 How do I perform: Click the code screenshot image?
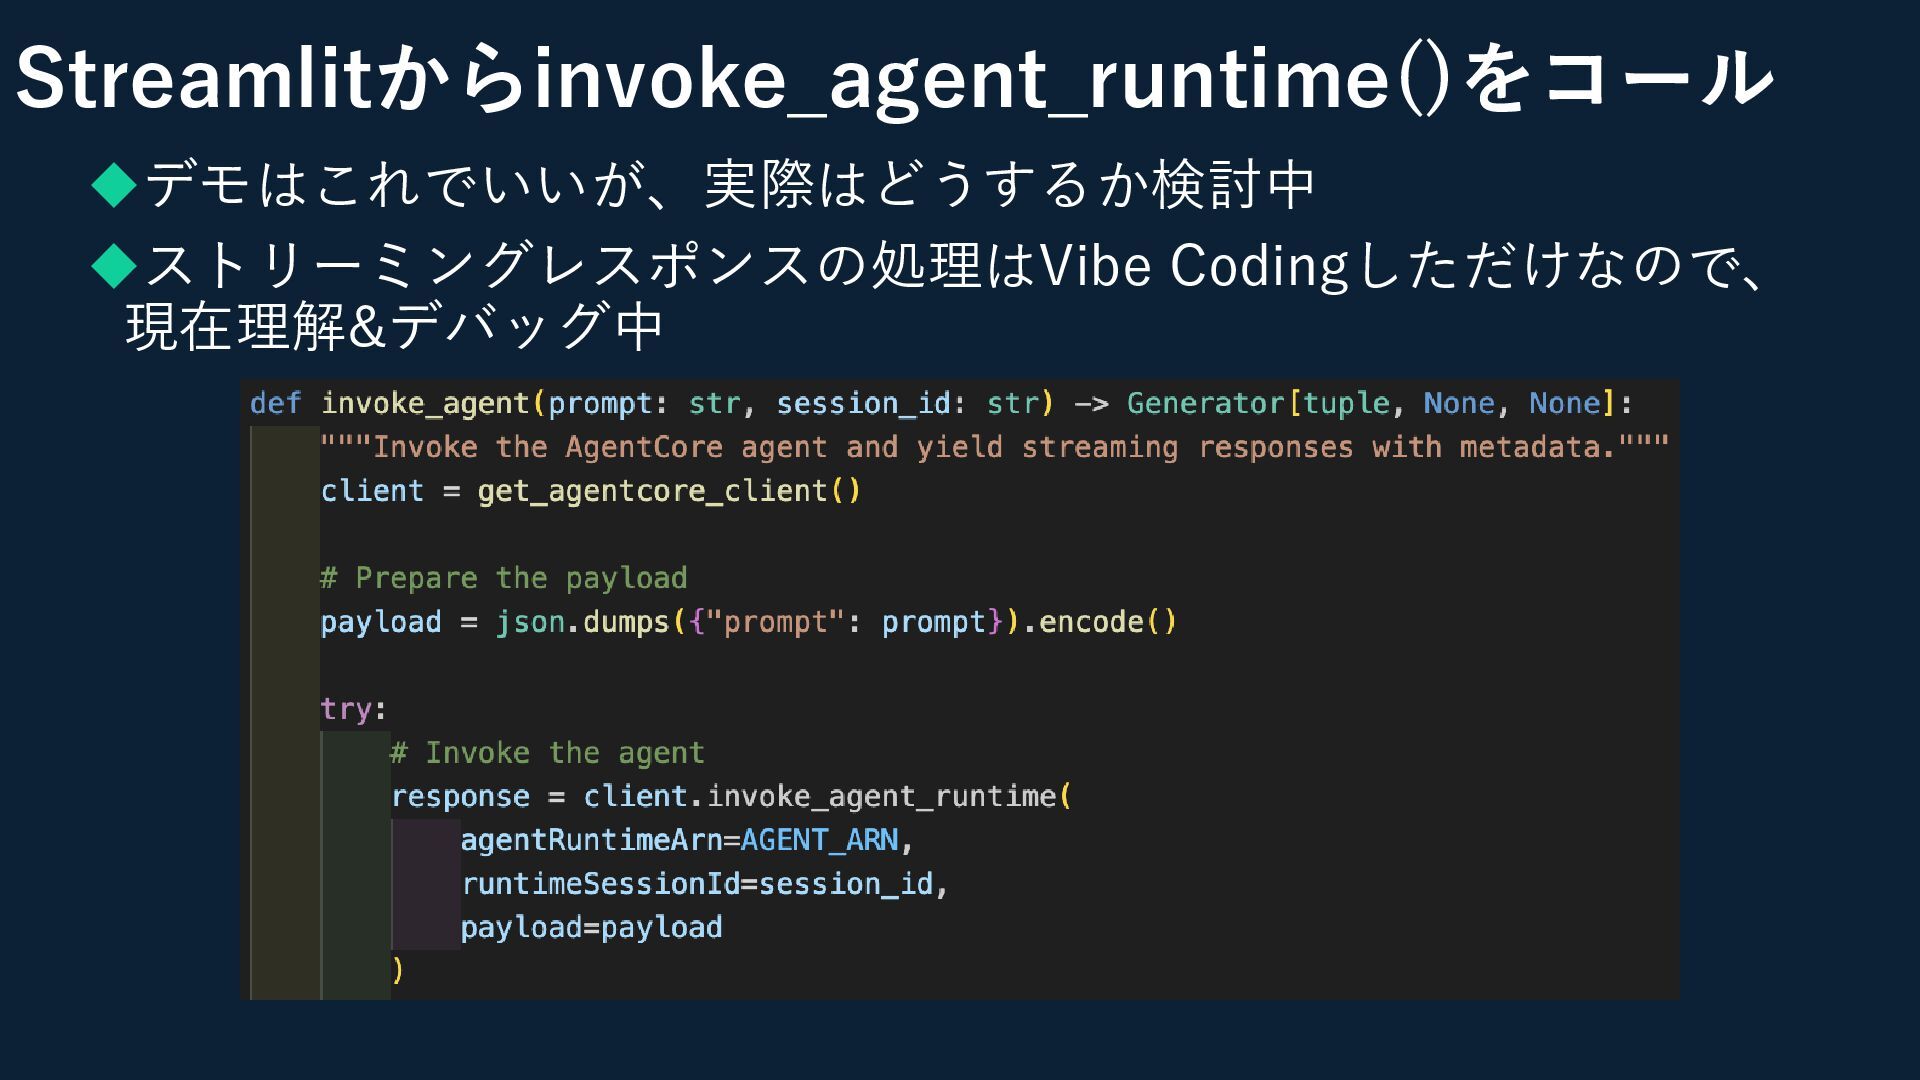(960, 690)
